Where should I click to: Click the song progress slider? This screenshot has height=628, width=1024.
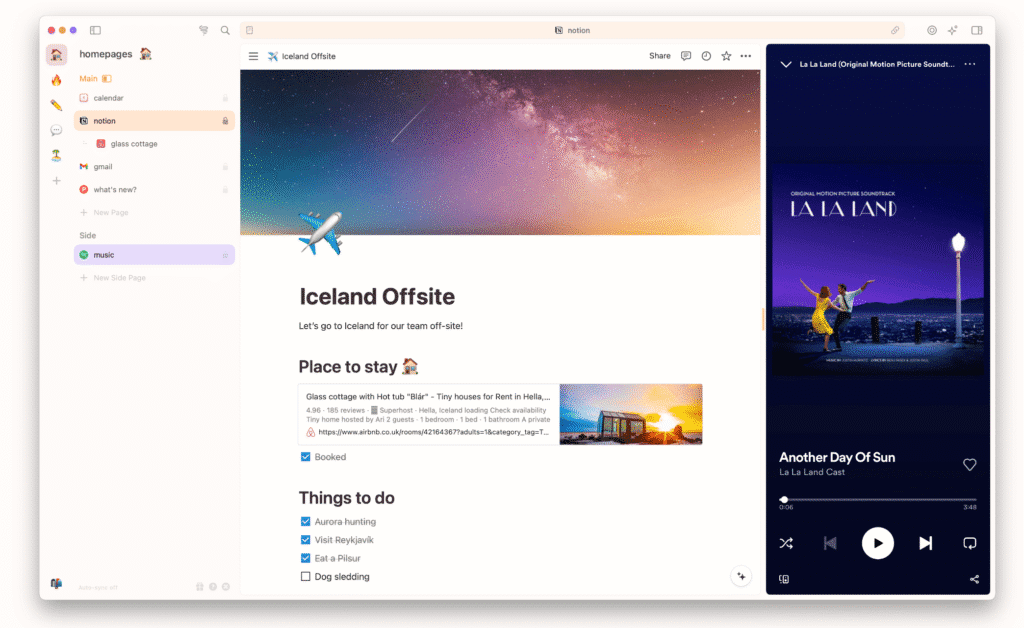click(x=878, y=499)
